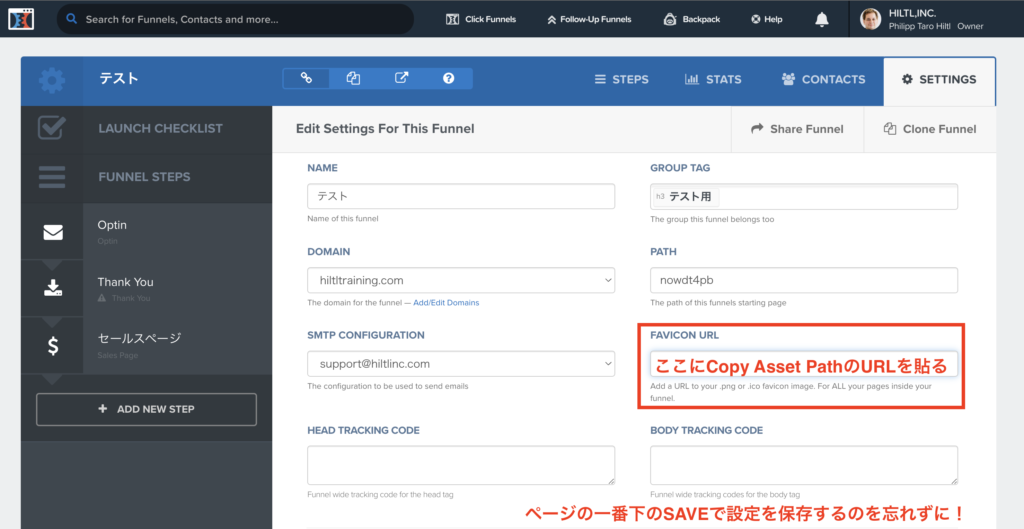Screen dimensions: 1024x529
Task: Switch to the STEPS tab
Action: pyautogui.click(x=621, y=79)
